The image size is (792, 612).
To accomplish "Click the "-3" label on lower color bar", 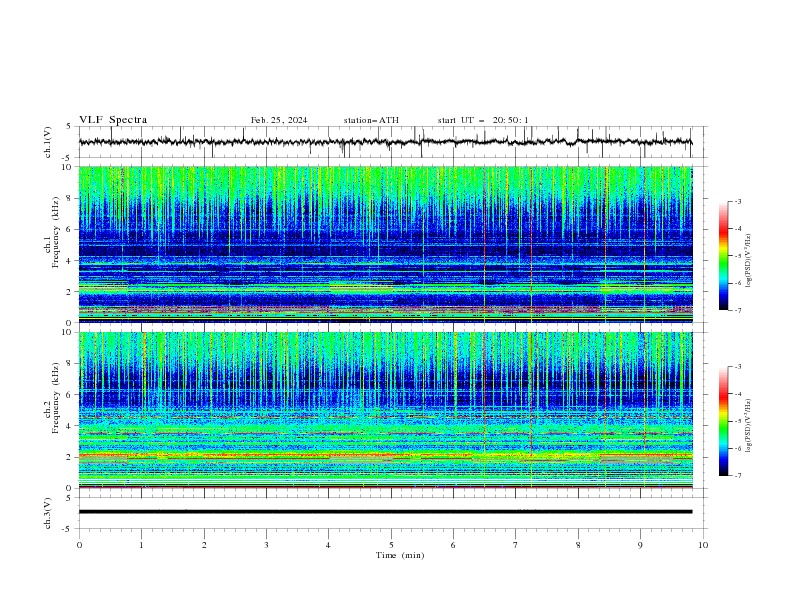I will pos(737,367).
